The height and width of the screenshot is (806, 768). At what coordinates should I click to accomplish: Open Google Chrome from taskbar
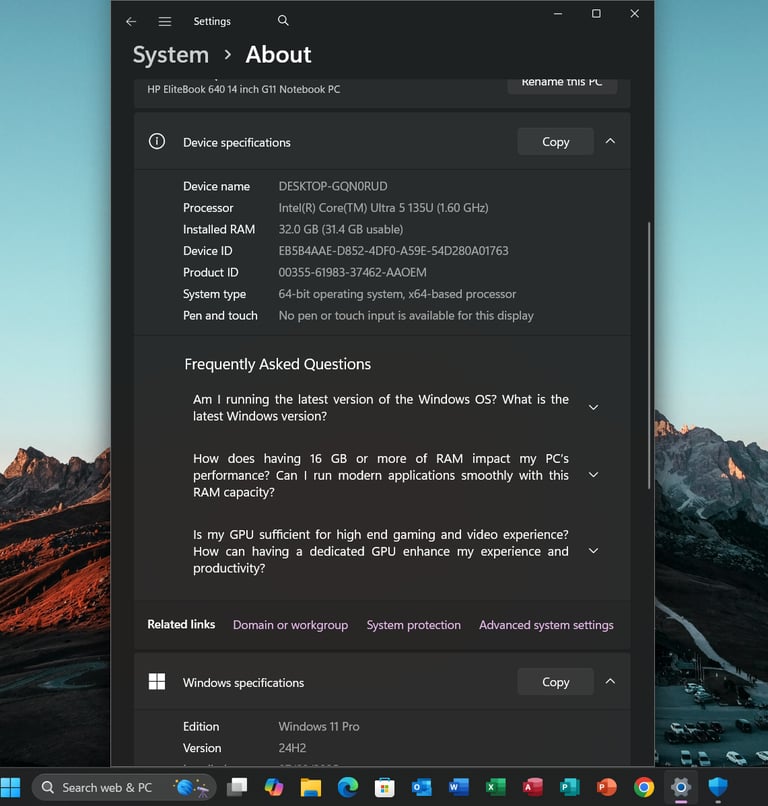click(644, 787)
